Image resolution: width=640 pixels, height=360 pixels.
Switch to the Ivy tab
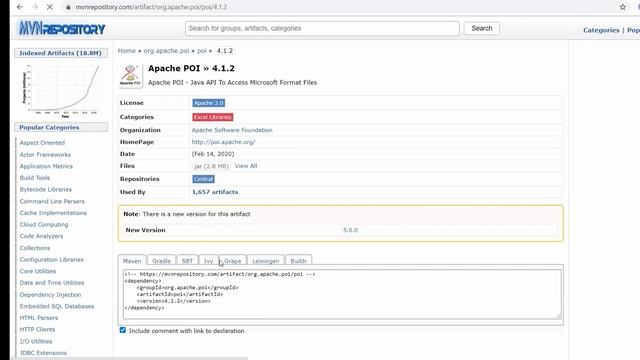click(209, 261)
